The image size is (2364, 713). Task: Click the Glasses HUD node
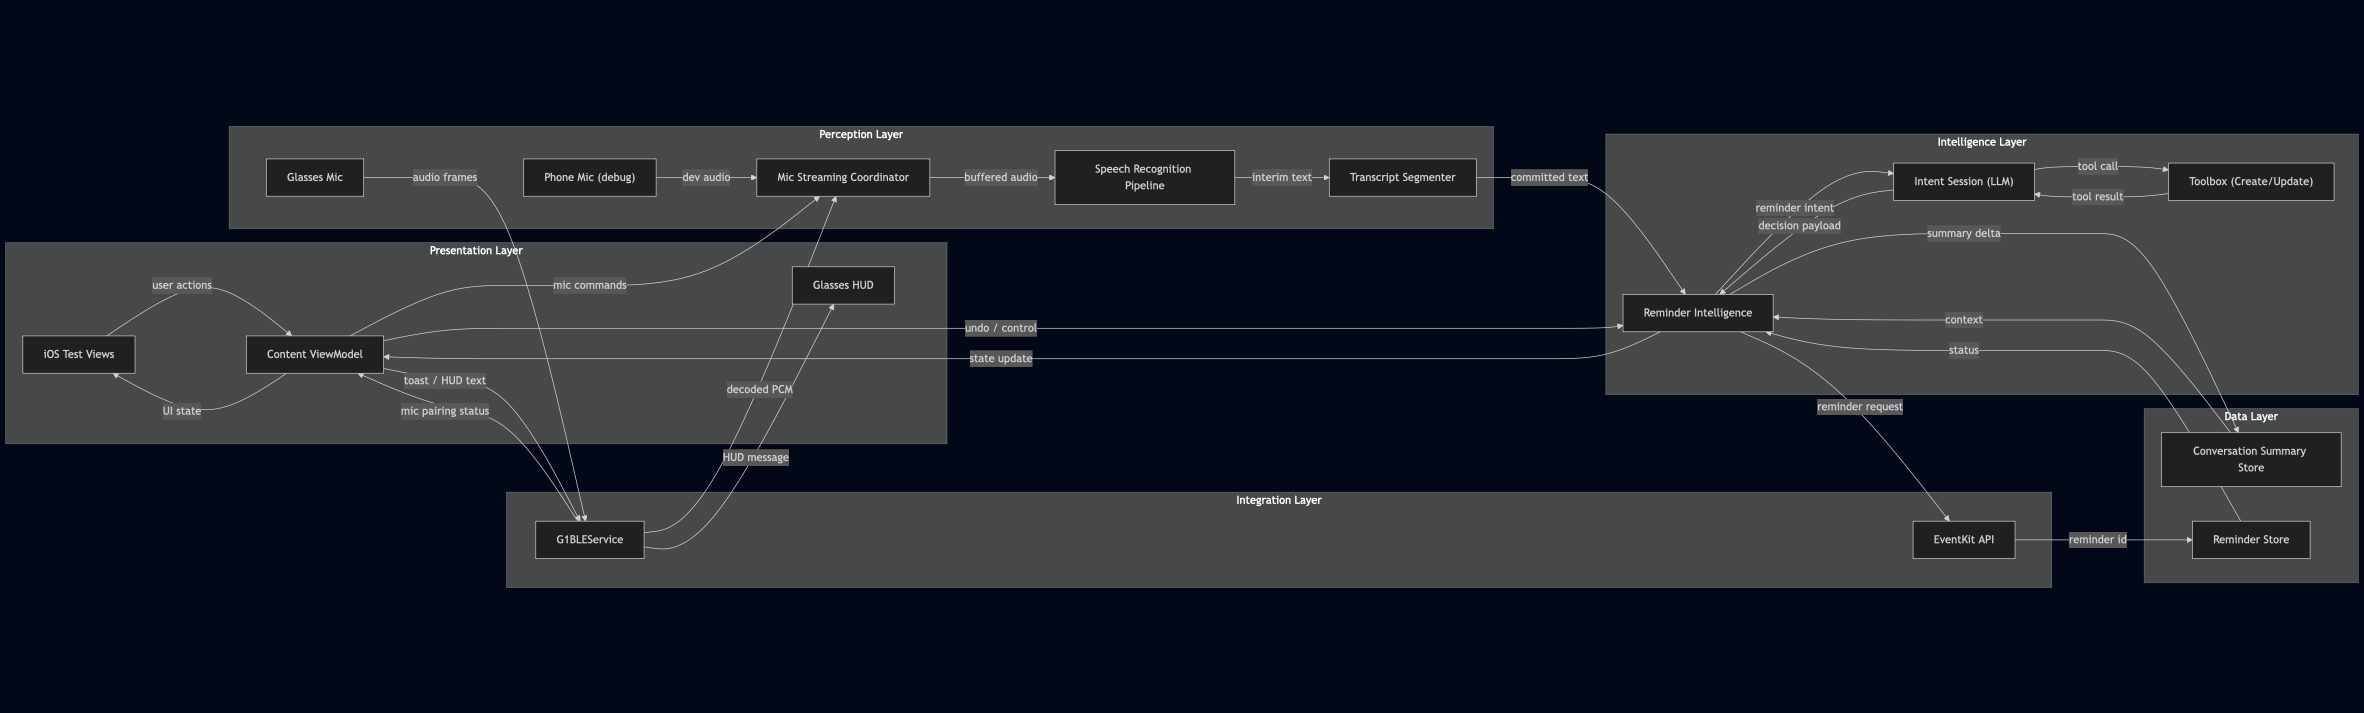[x=842, y=285]
